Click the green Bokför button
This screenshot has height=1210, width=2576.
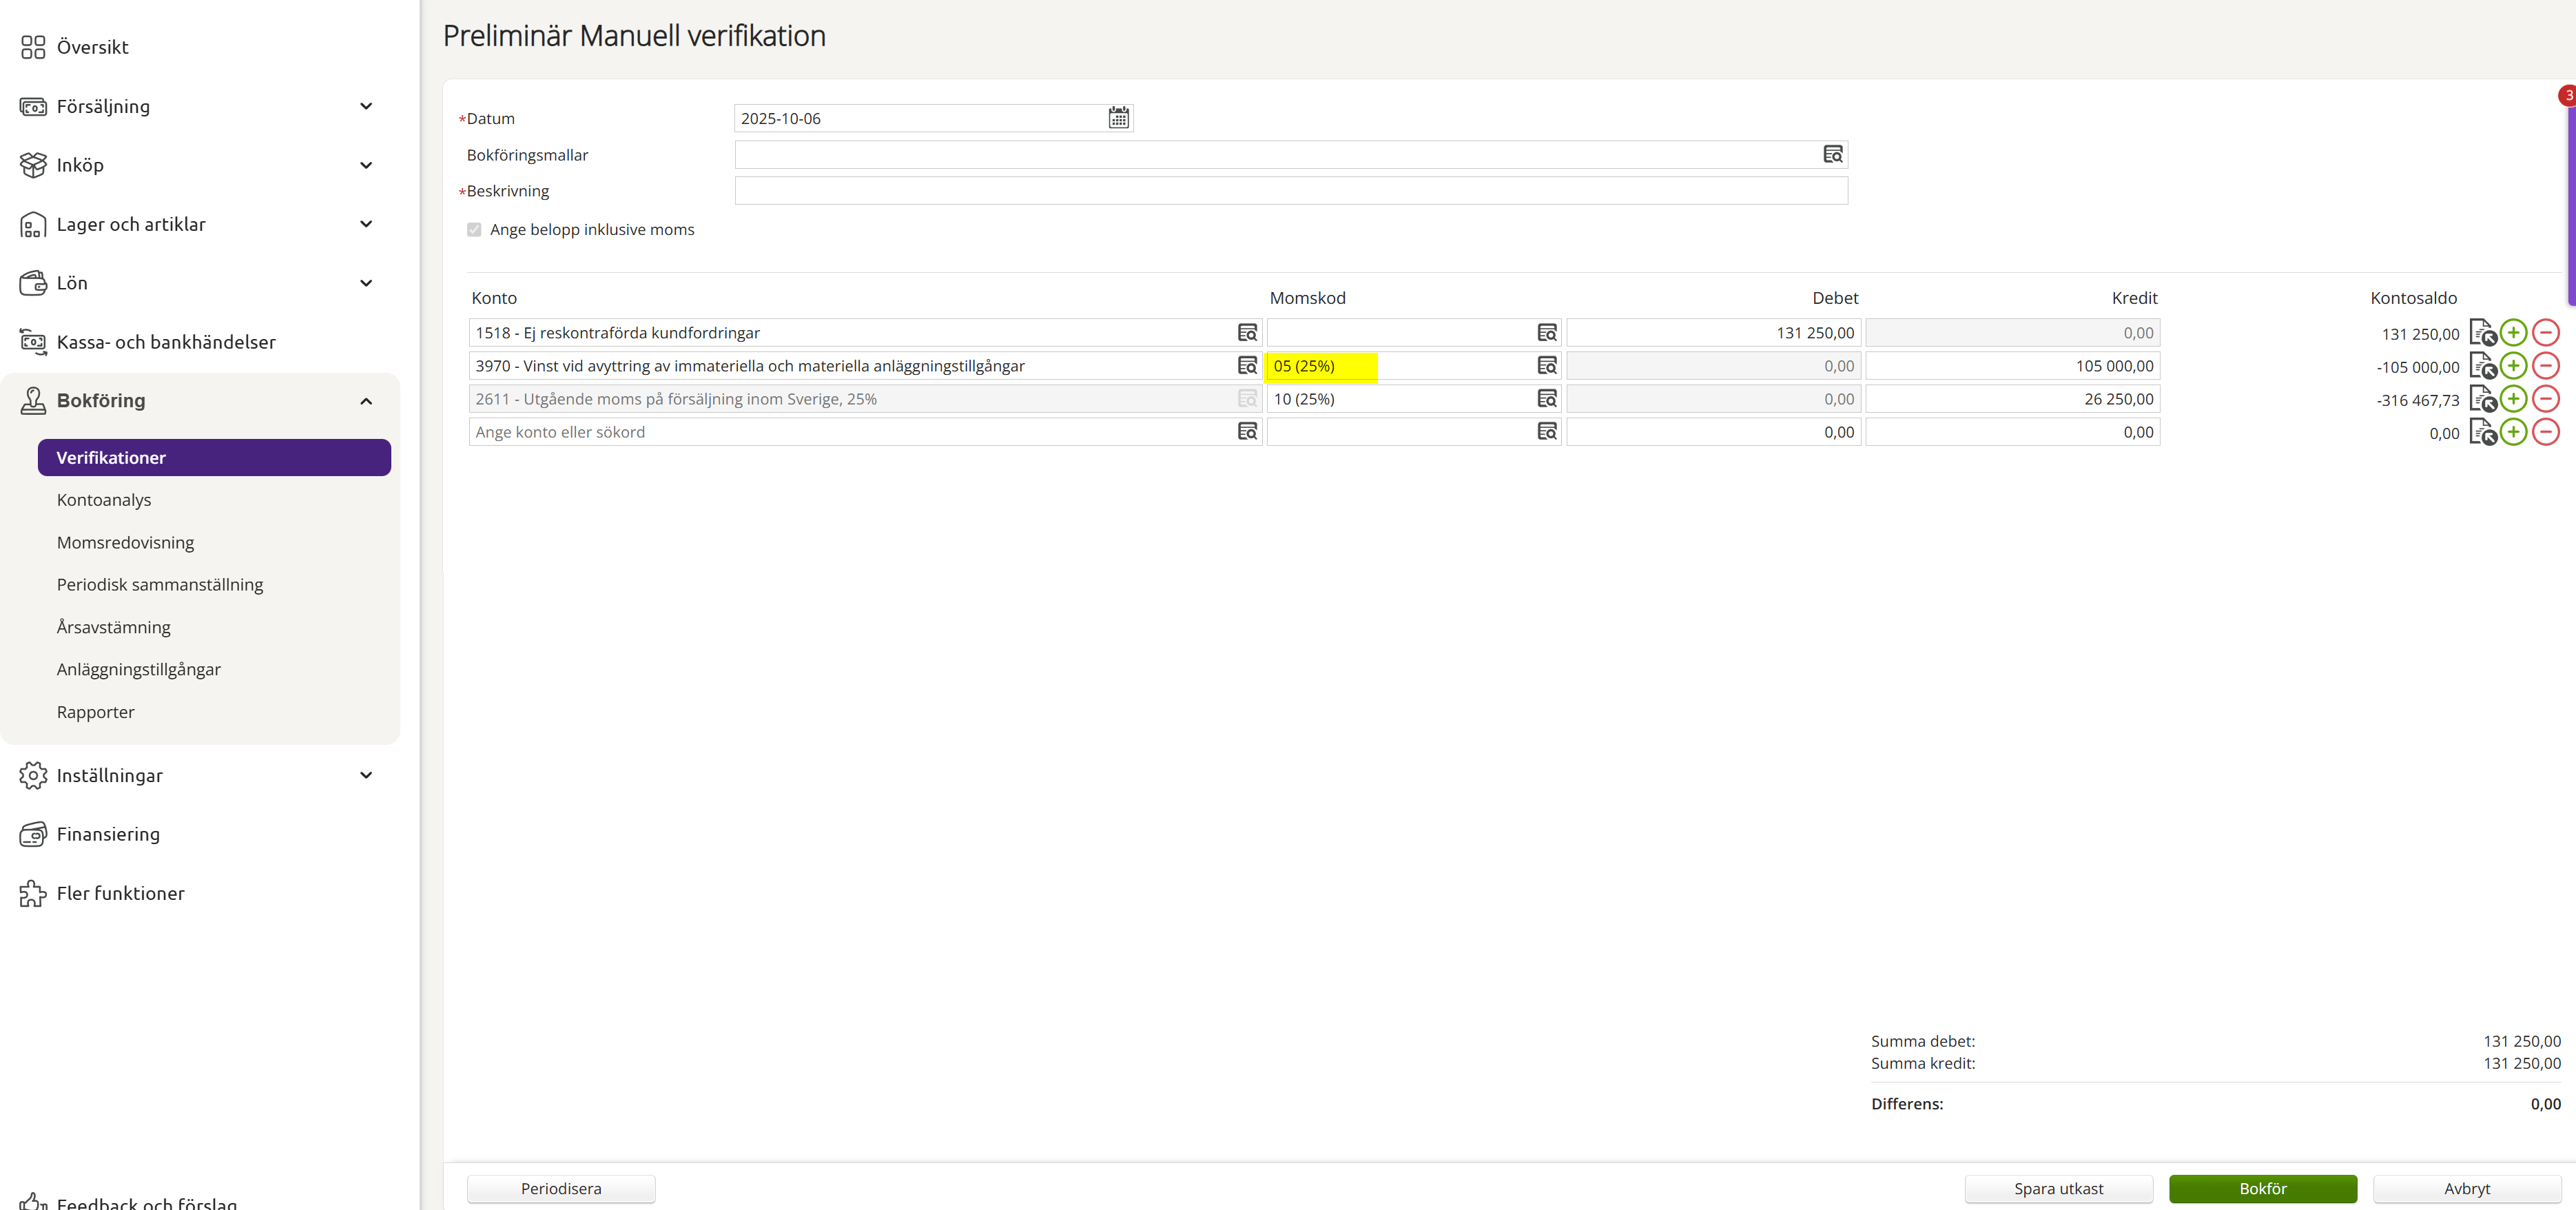pos(2262,1188)
